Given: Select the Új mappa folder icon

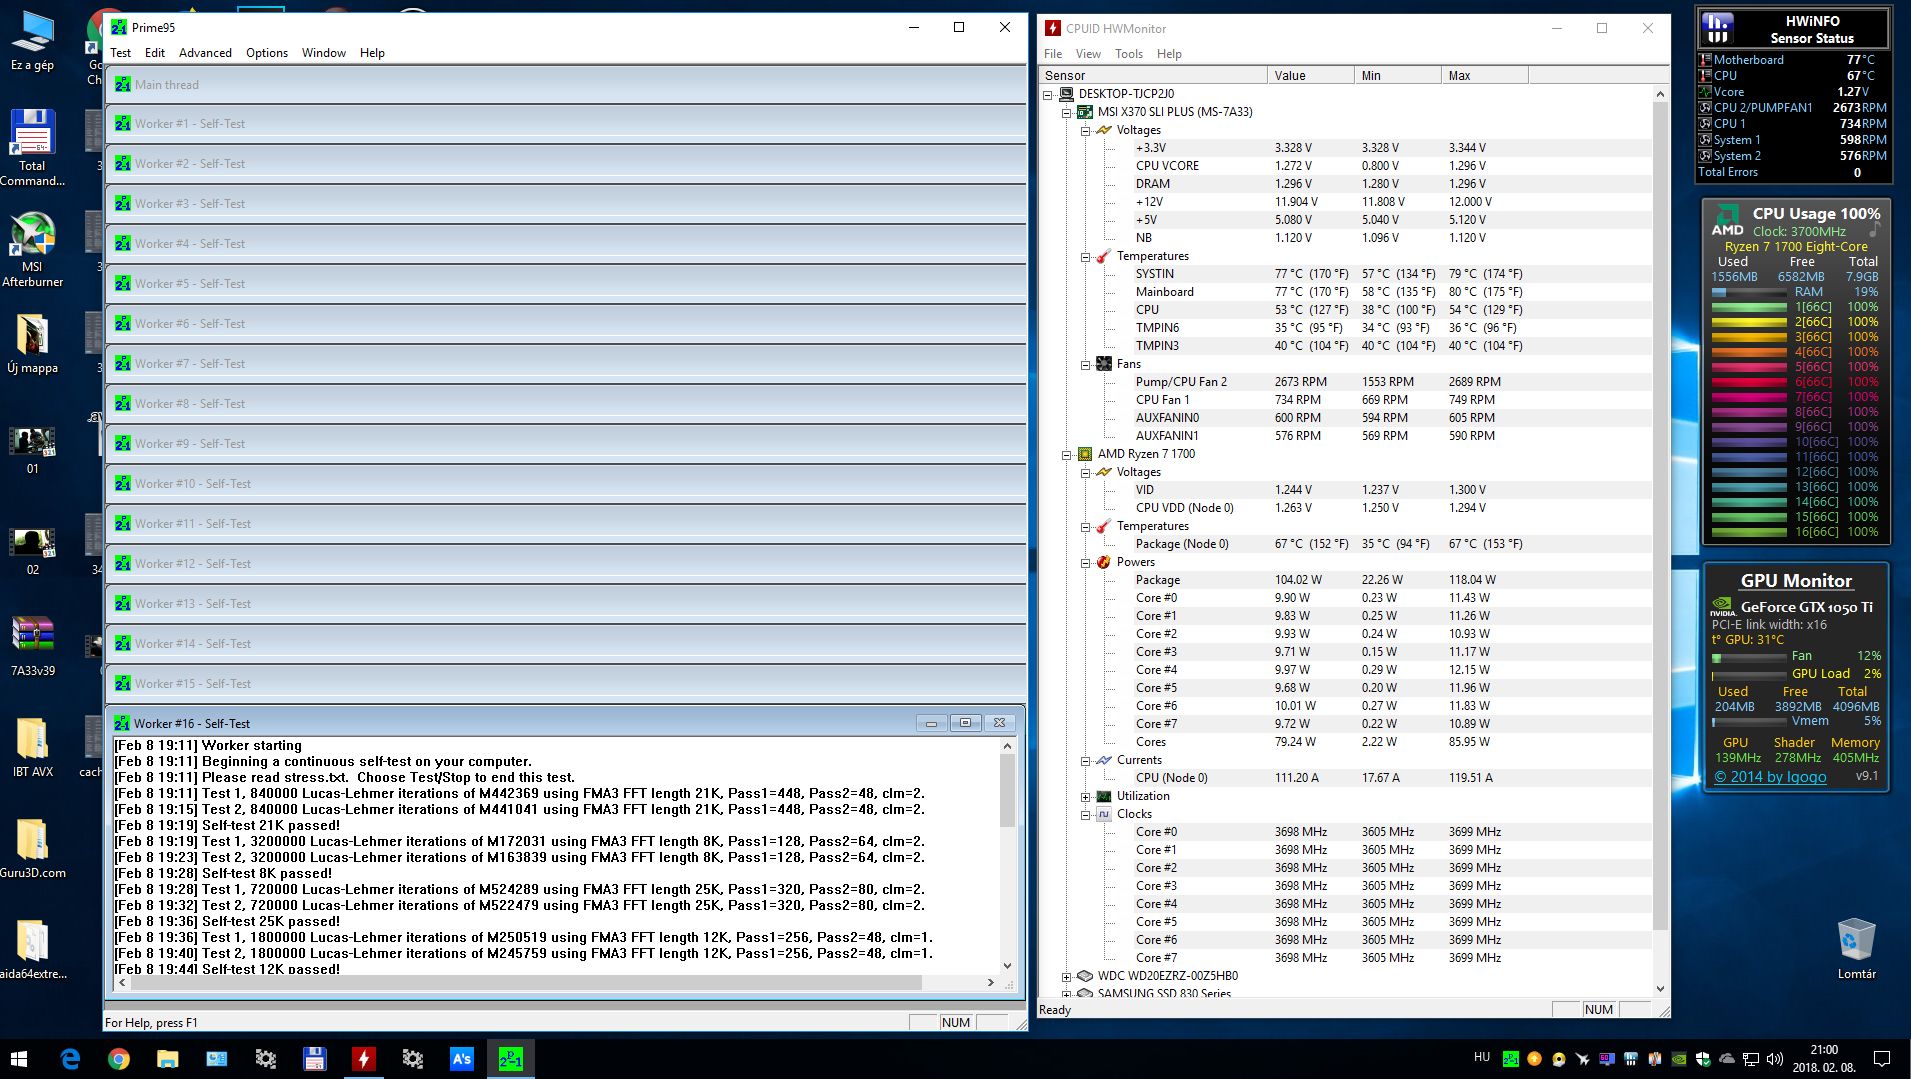Looking at the screenshot, I should 32,345.
